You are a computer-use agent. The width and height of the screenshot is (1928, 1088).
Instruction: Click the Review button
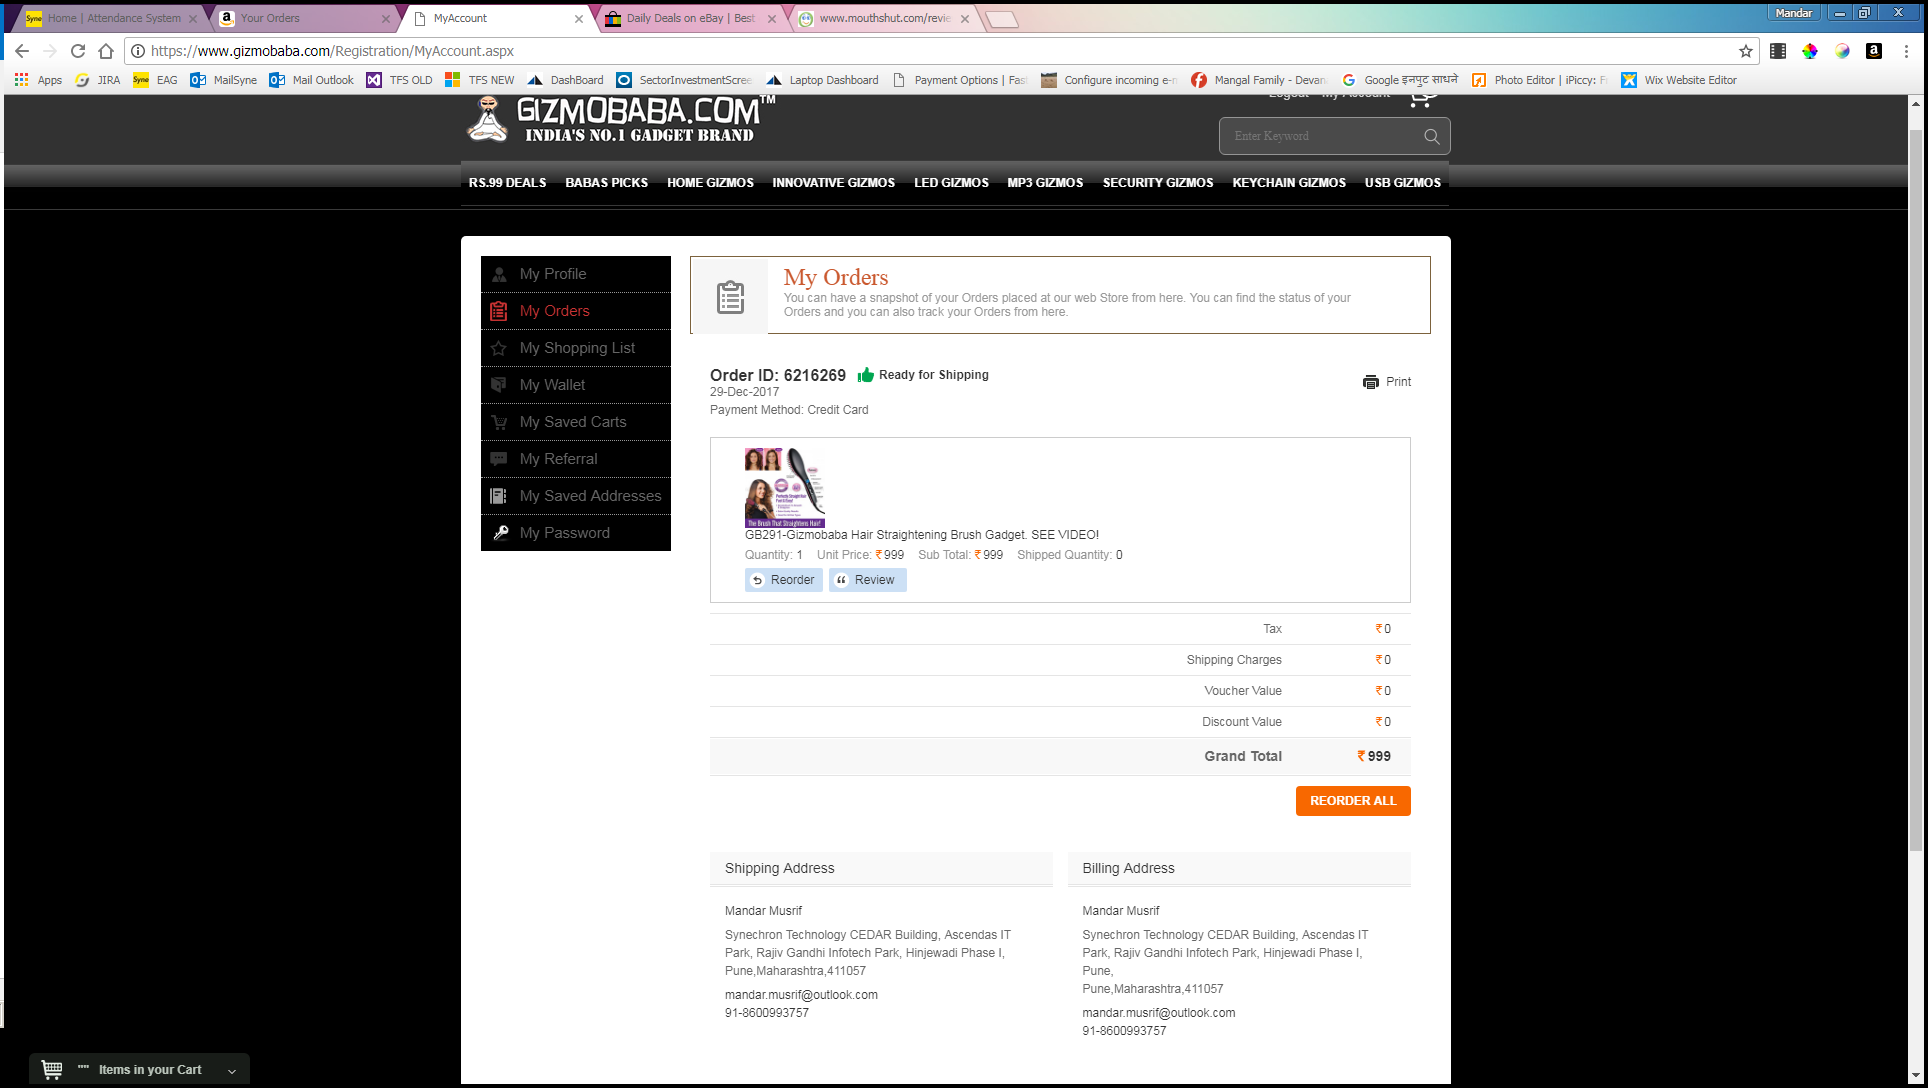click(x=867, y=580)
